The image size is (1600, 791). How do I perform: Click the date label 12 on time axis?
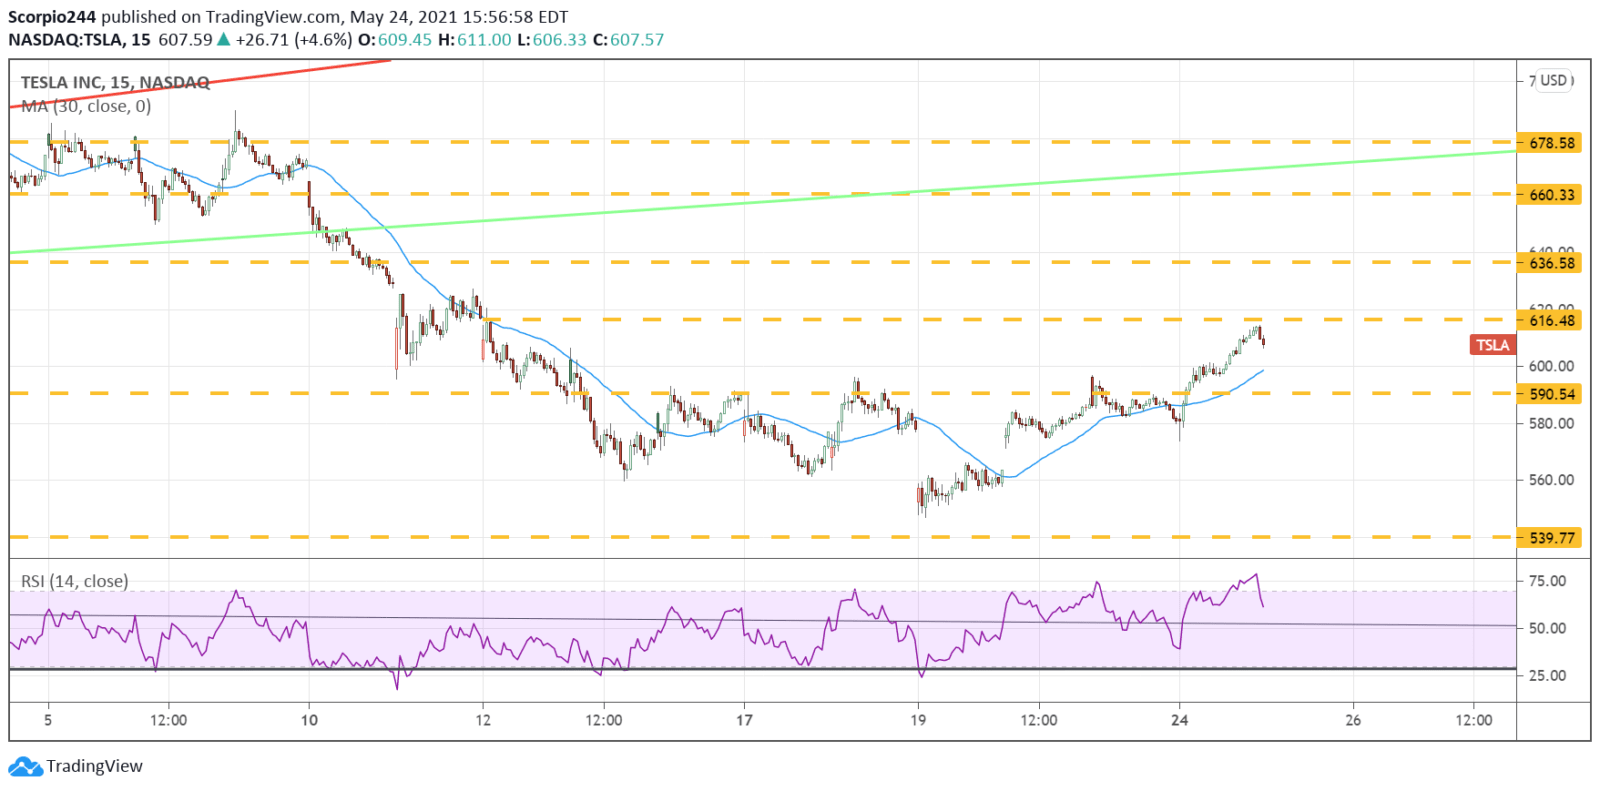483,720
